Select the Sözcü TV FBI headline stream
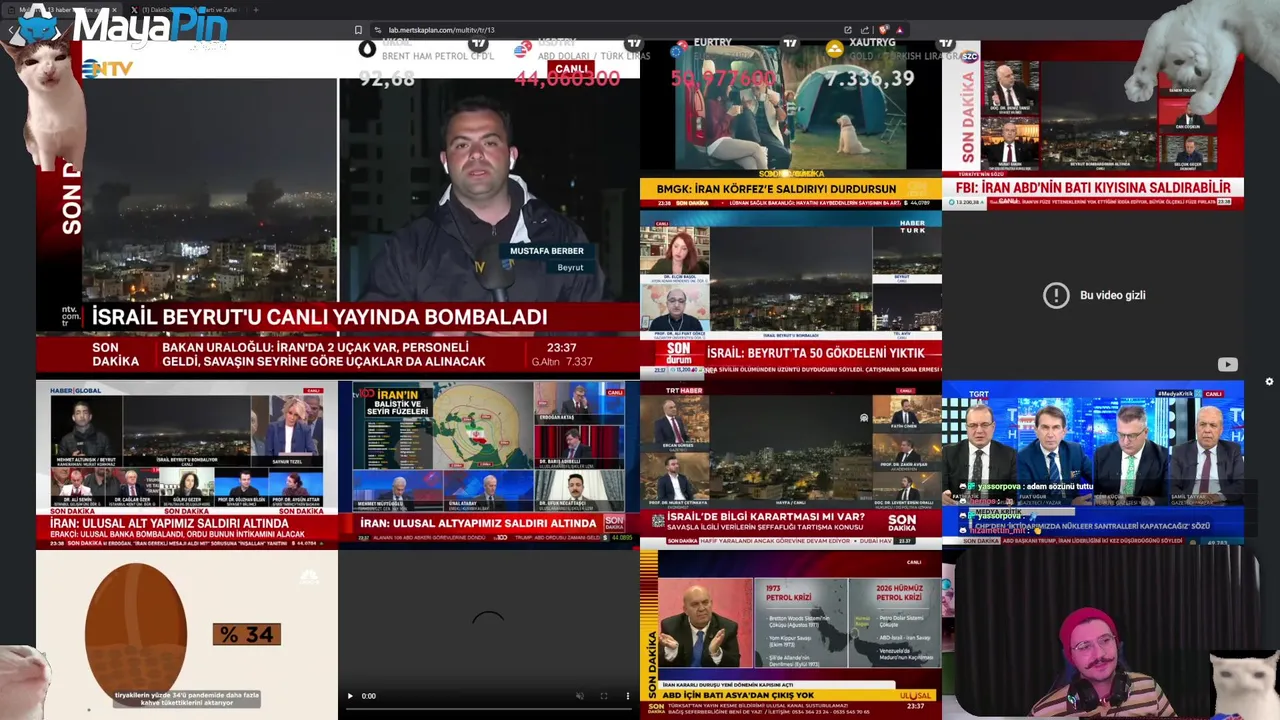1280x720 pixels. pos(1093,125)
